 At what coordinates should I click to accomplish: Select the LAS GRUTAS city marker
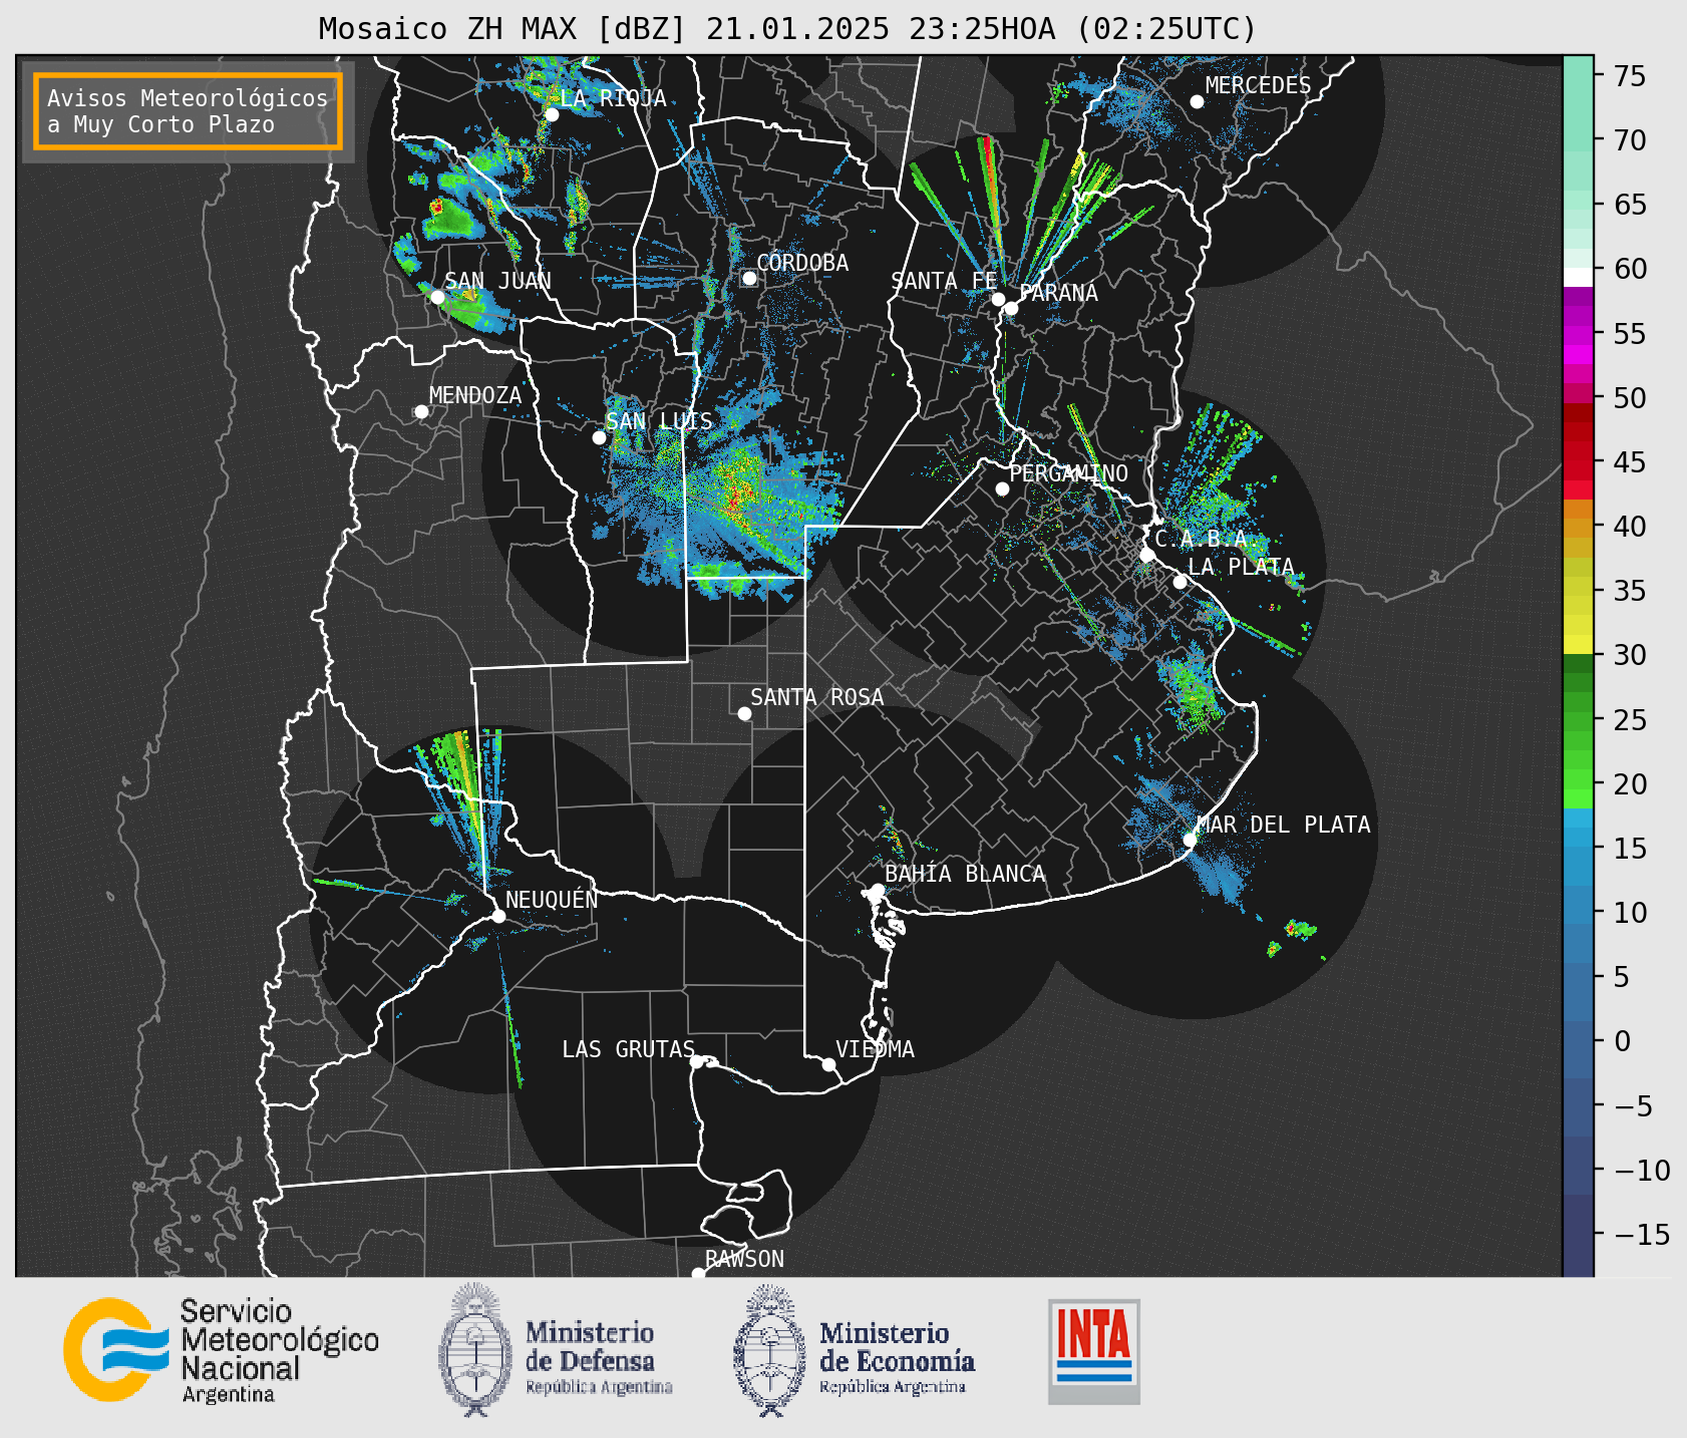(697, 1061)
